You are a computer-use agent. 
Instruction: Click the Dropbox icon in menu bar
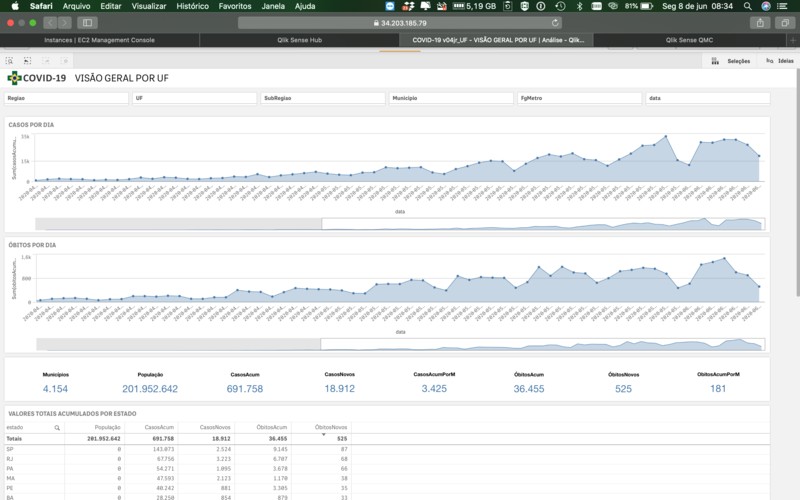point(408,6)
